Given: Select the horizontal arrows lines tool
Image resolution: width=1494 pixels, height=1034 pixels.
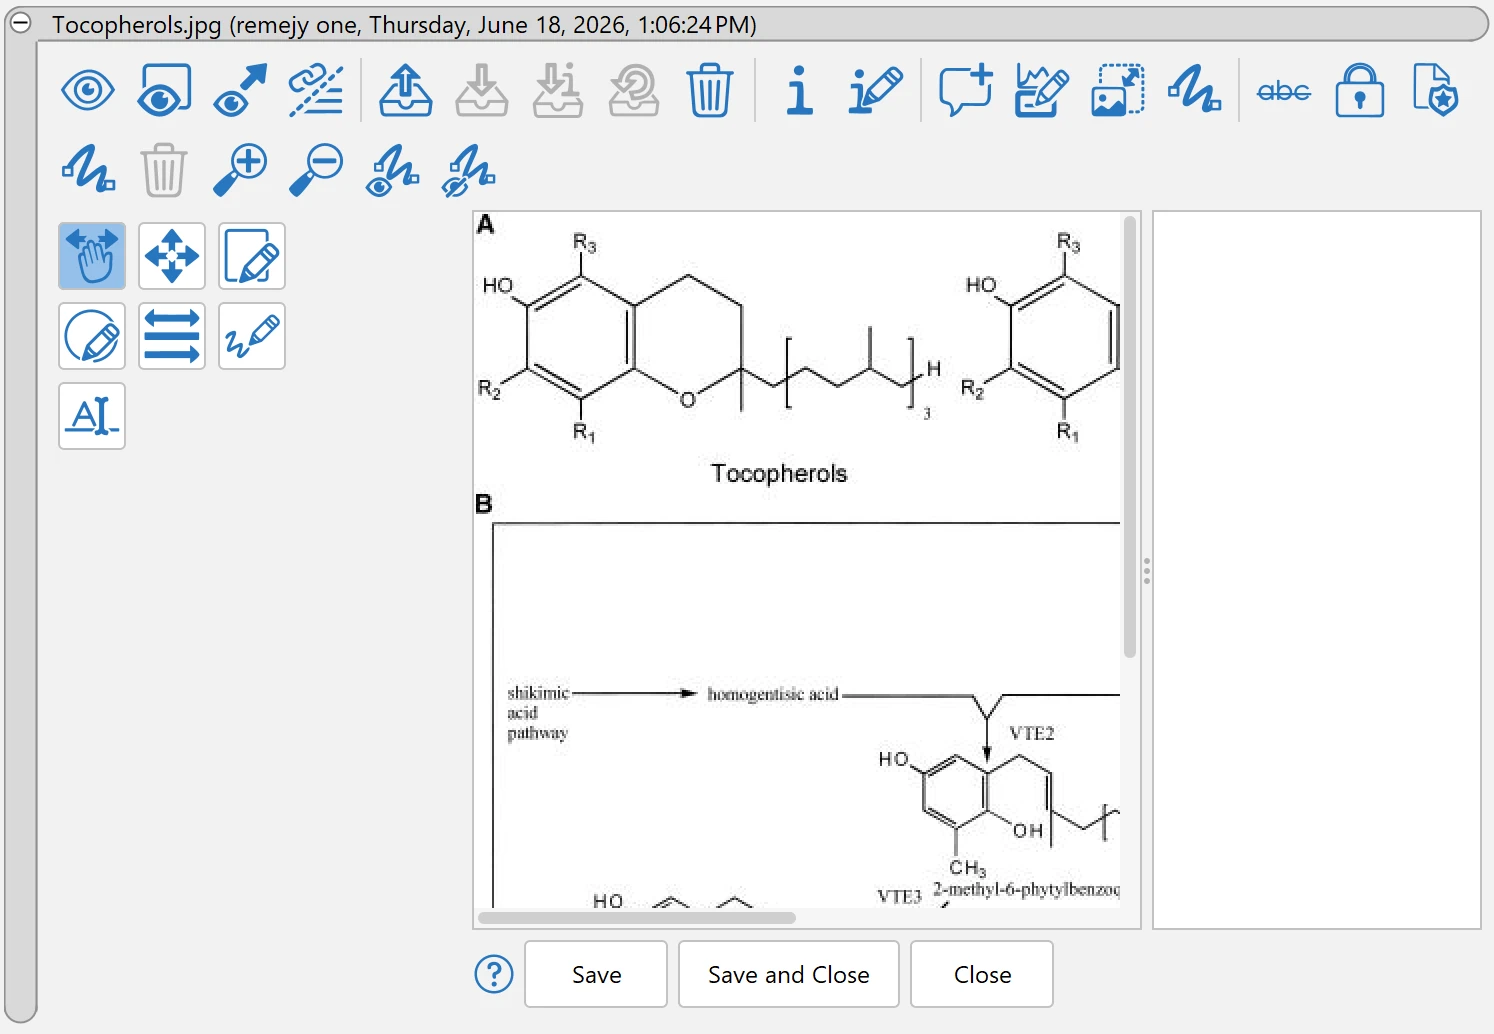Looking at the screenshot, I should coord(172,336).
